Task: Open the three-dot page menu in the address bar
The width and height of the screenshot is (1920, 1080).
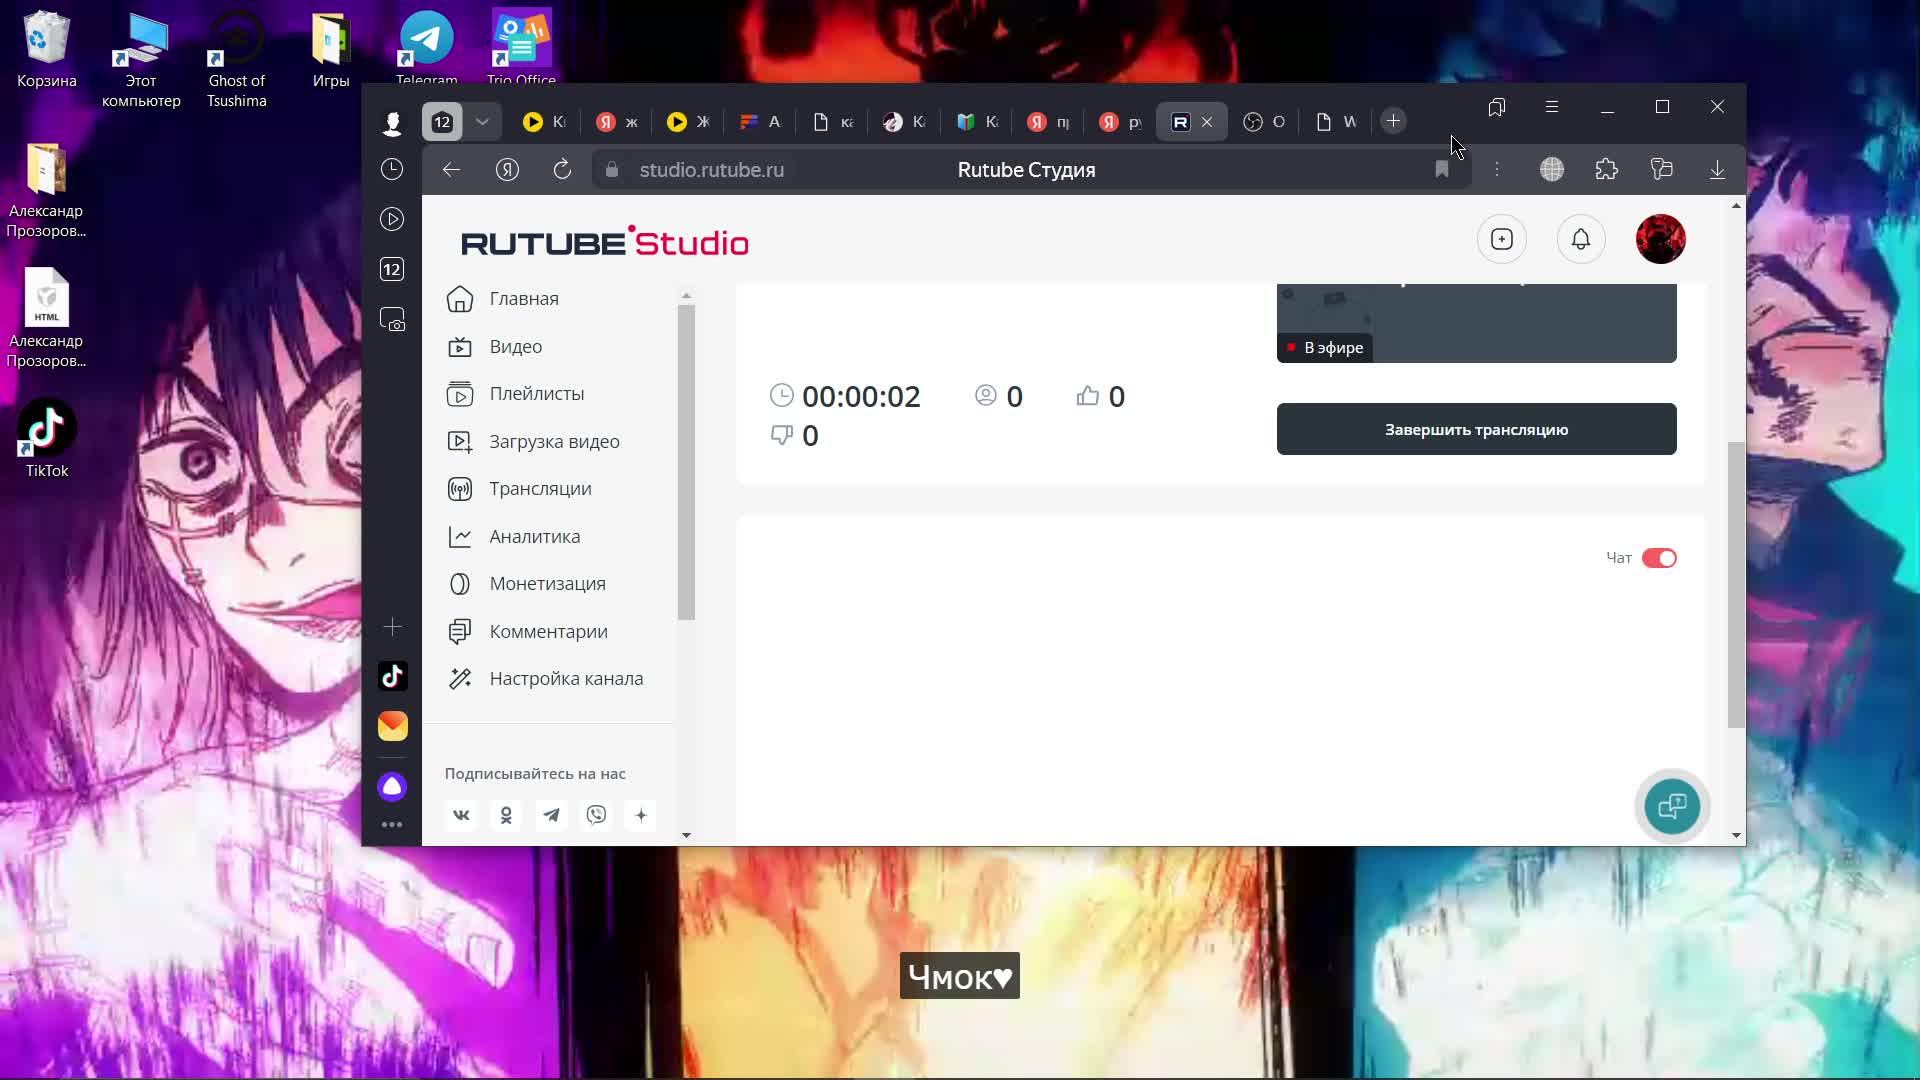Action: pyautogui.click(x=1497, y=170)
